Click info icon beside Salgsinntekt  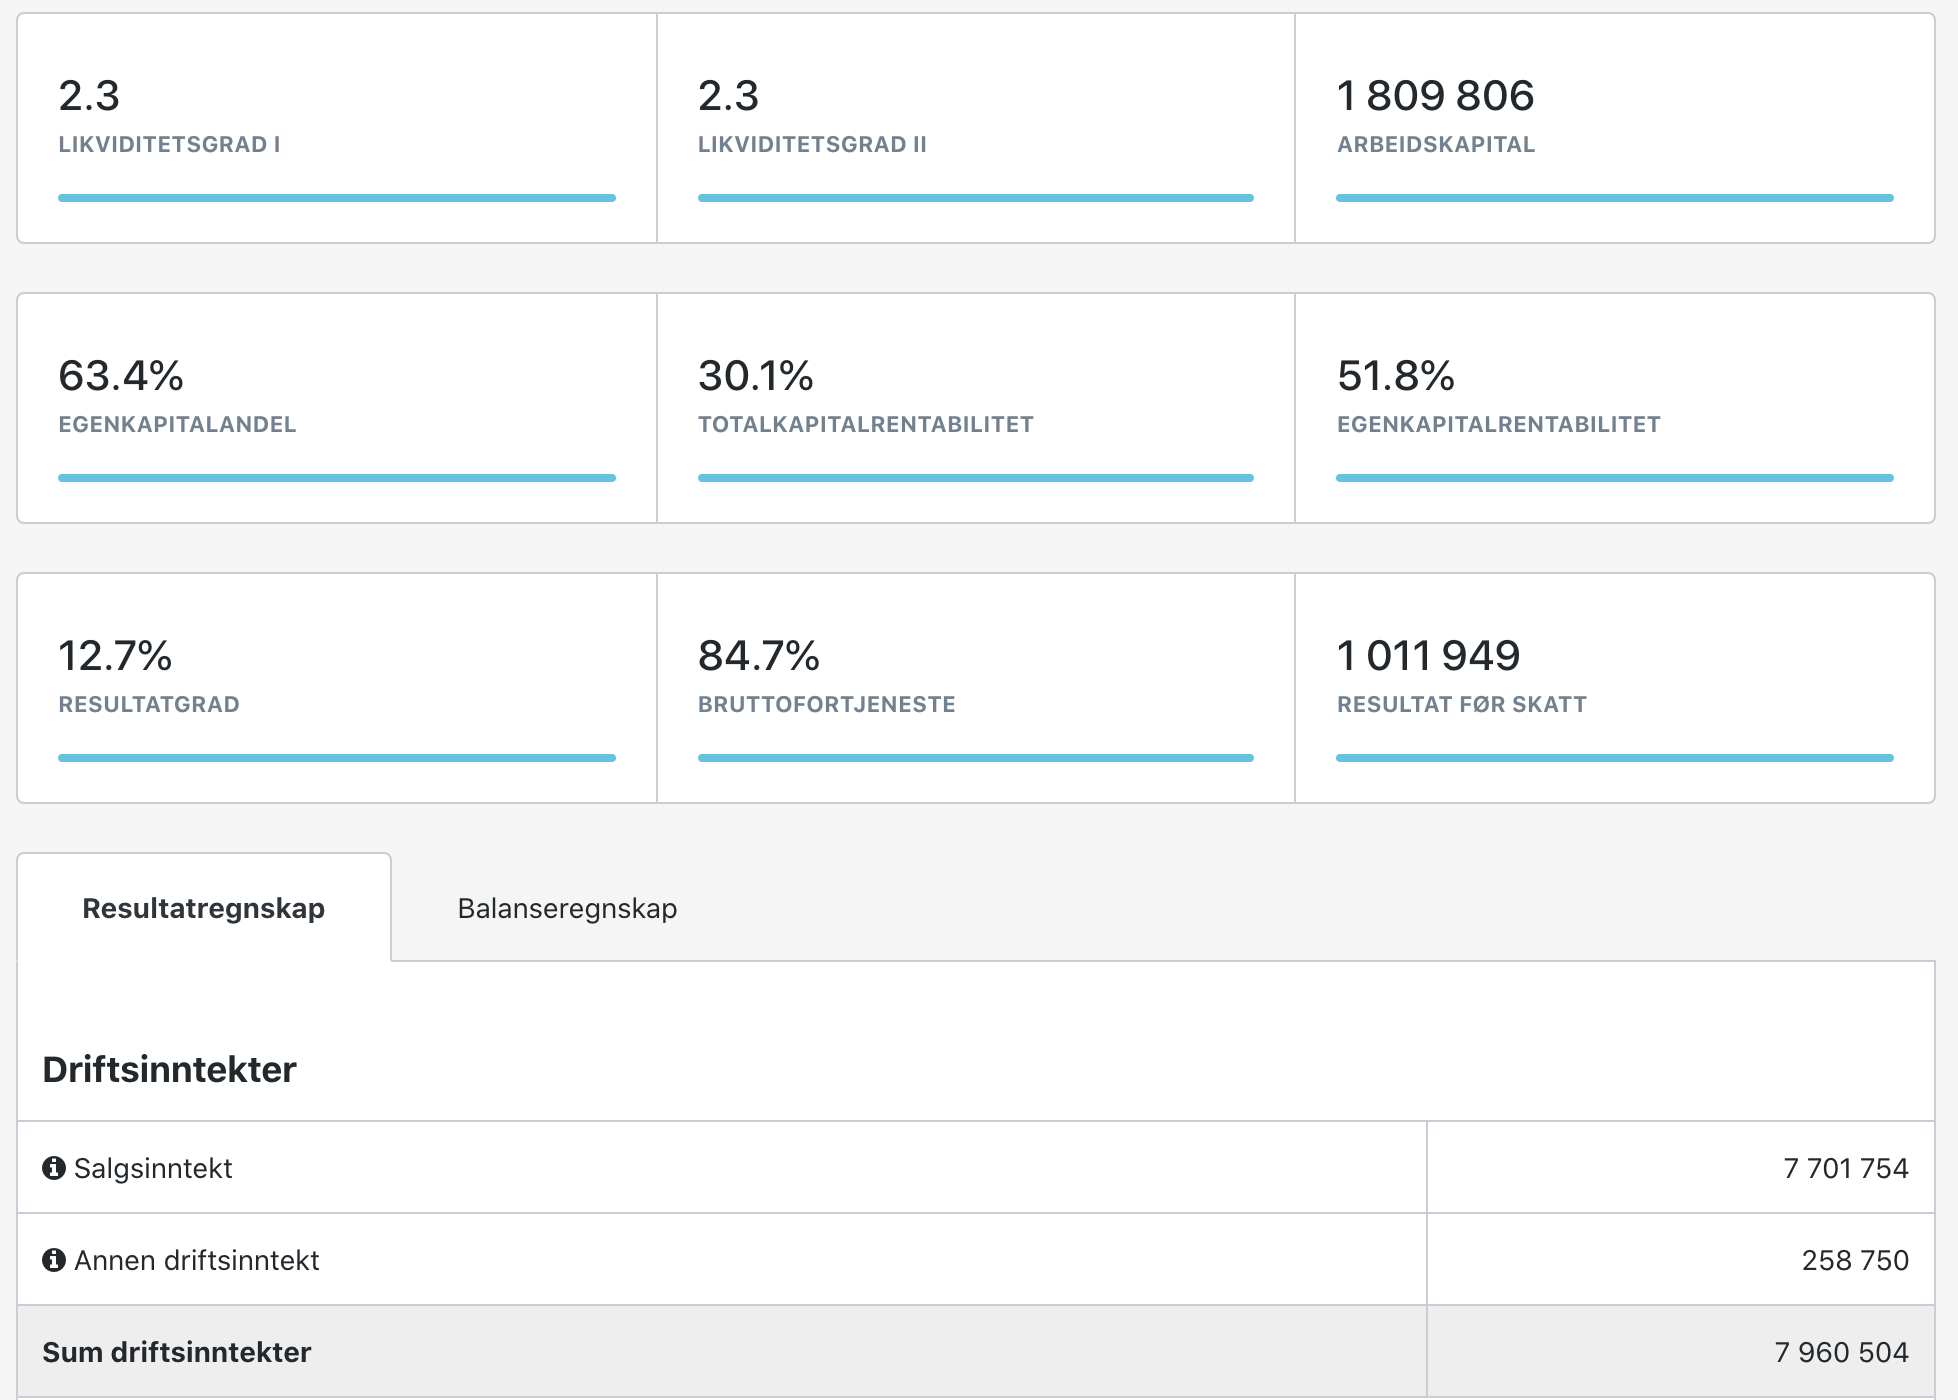54,1168
